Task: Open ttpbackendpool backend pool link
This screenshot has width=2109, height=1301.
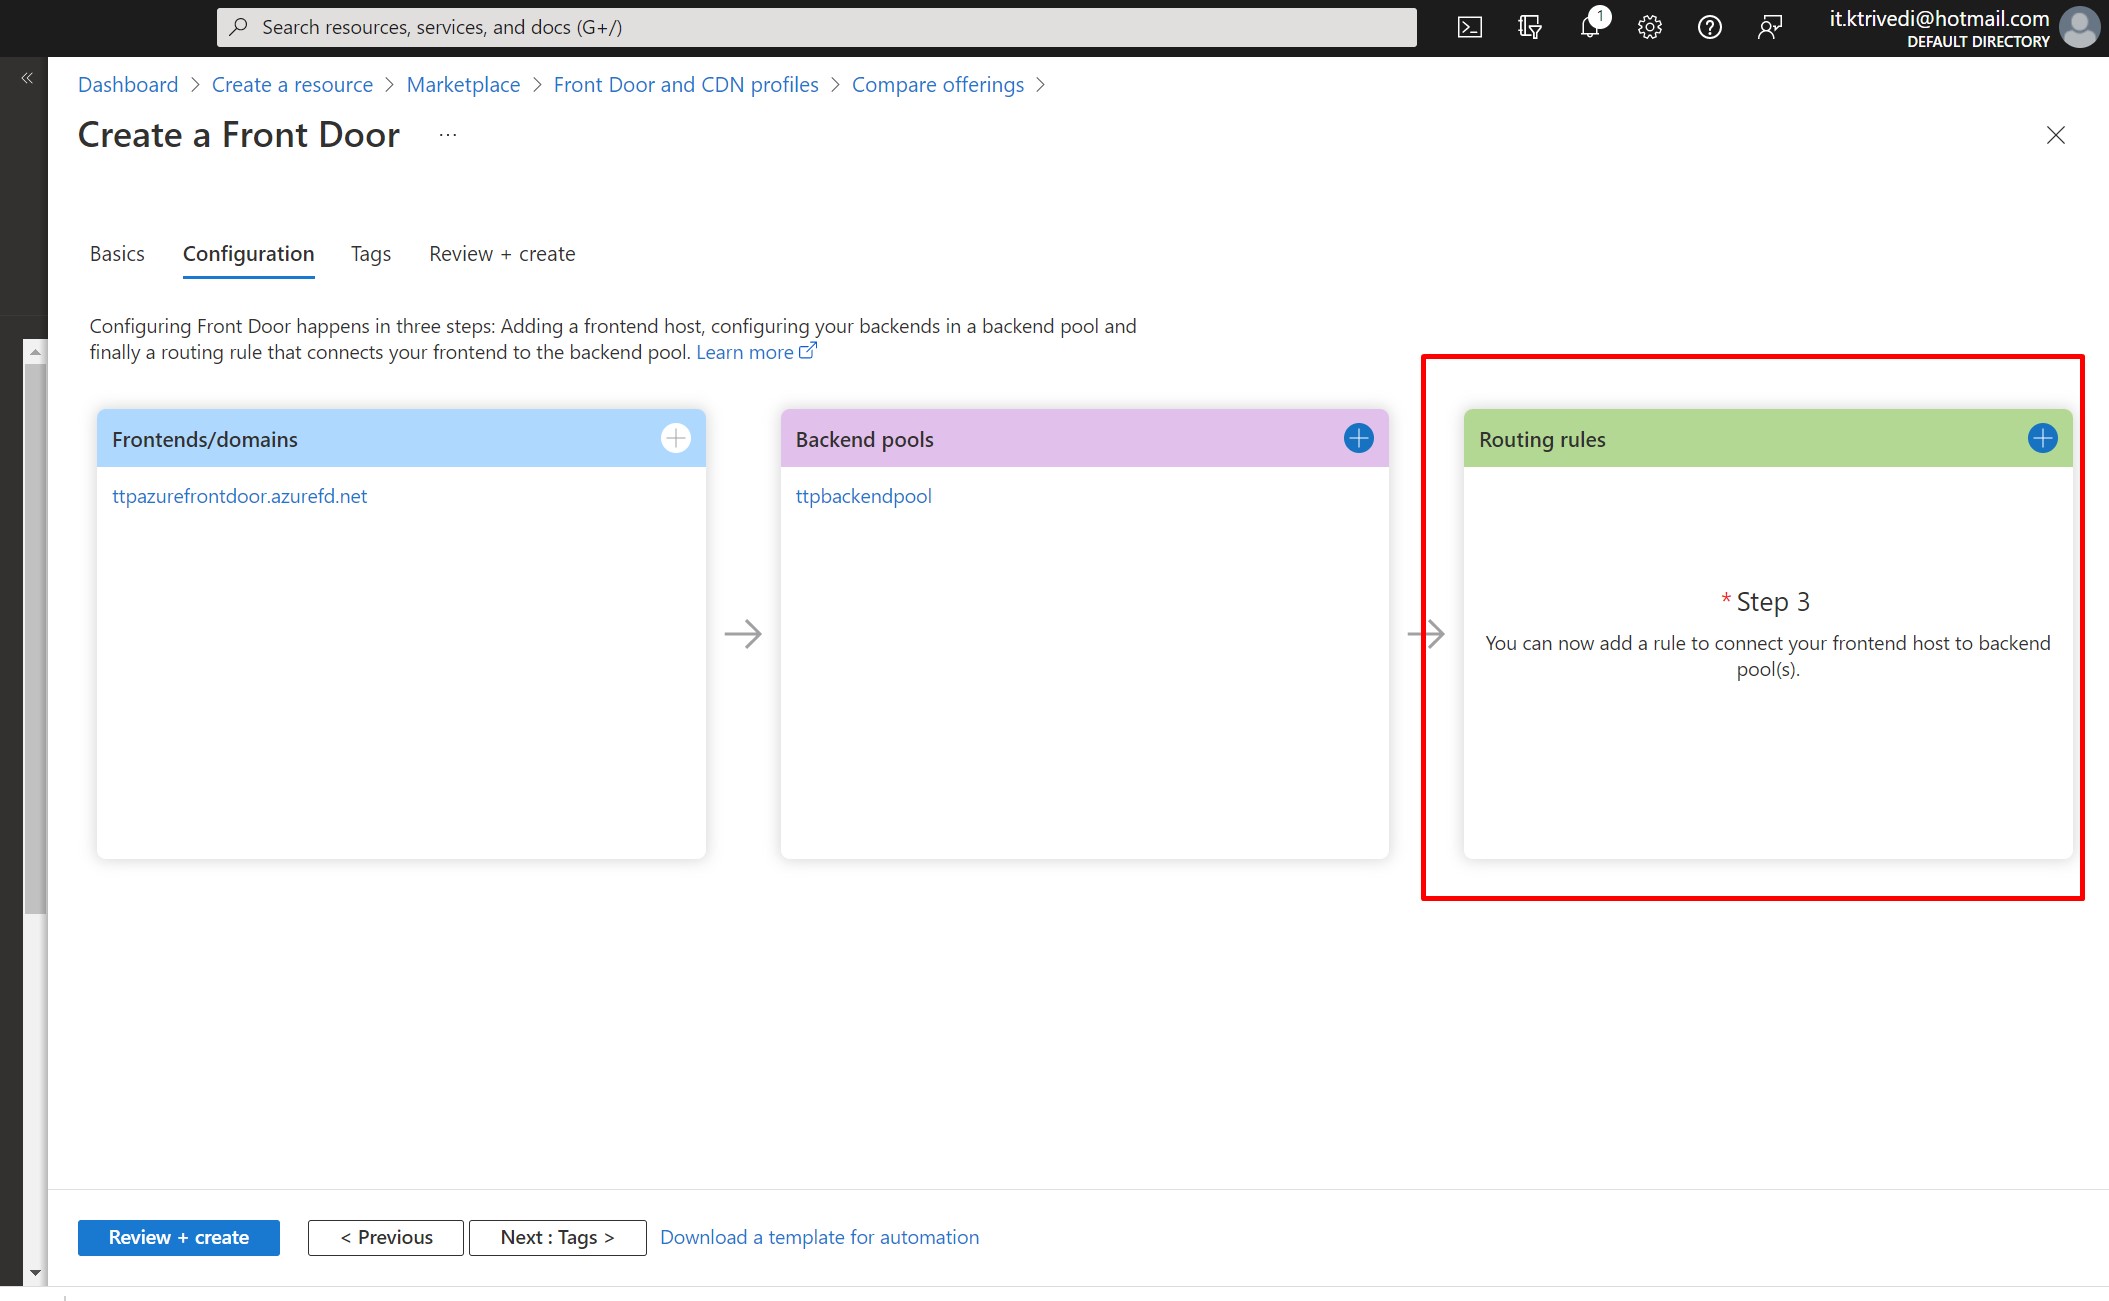Action: [863, 496]
